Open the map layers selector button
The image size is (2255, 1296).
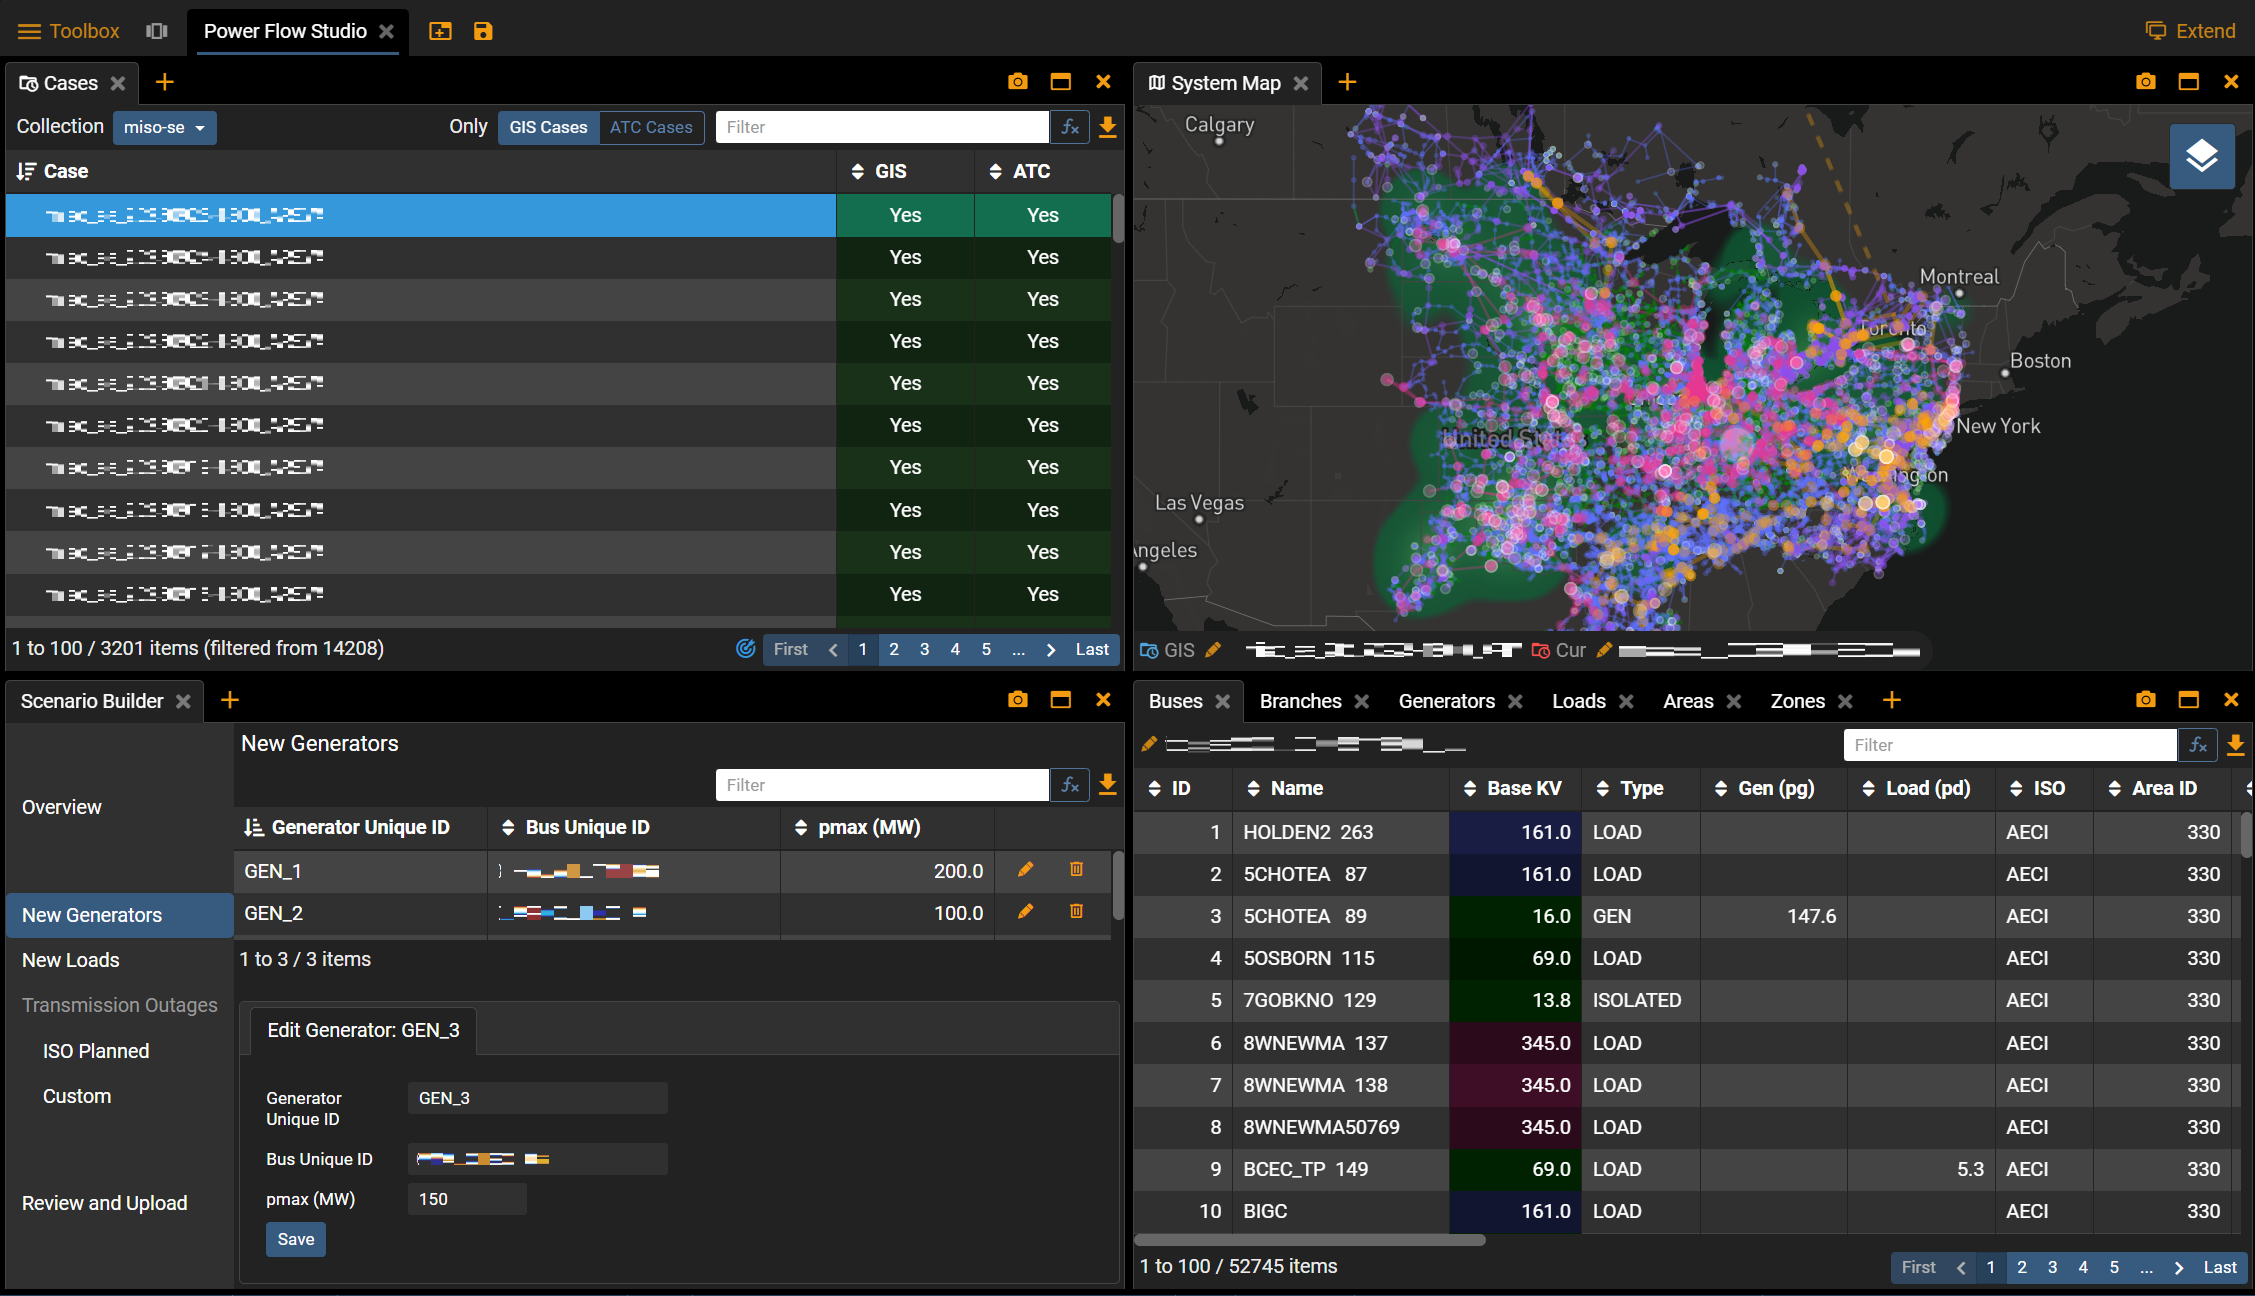(x=2201, y=156)
